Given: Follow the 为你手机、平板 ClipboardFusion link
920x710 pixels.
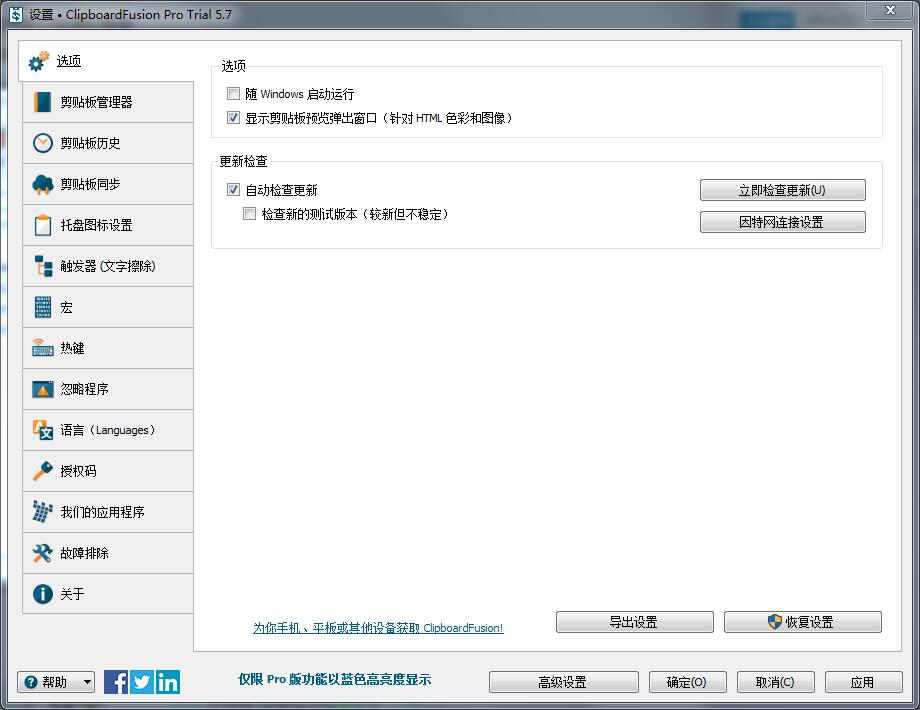Looking at the screenshot, I should pos(378,628).
